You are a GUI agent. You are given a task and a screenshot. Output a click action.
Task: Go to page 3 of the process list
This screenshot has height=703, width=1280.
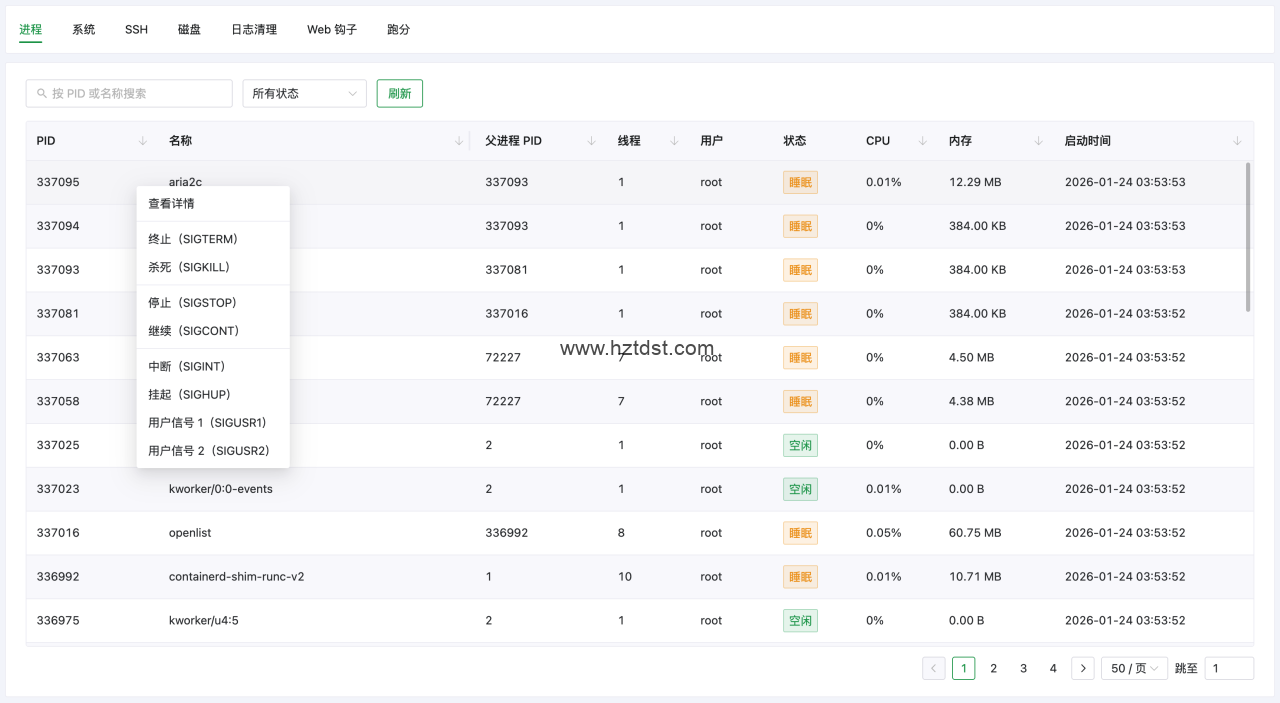coord(1023,667)
